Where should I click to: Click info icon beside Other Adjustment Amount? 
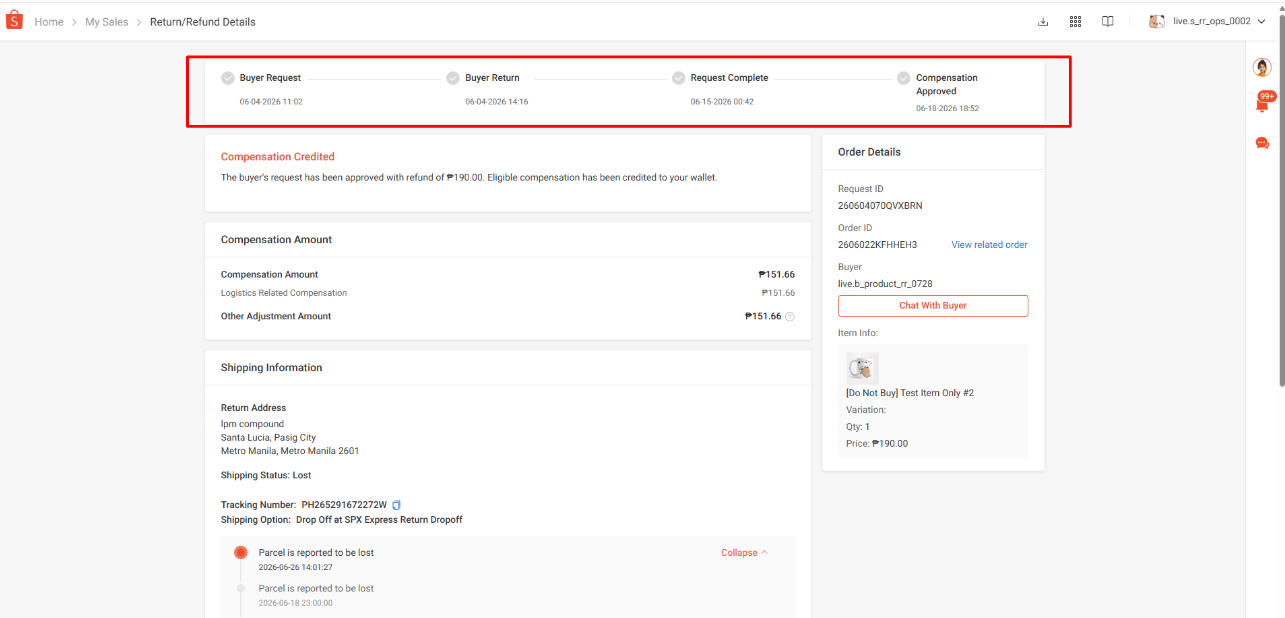click(x=790, y=317)
